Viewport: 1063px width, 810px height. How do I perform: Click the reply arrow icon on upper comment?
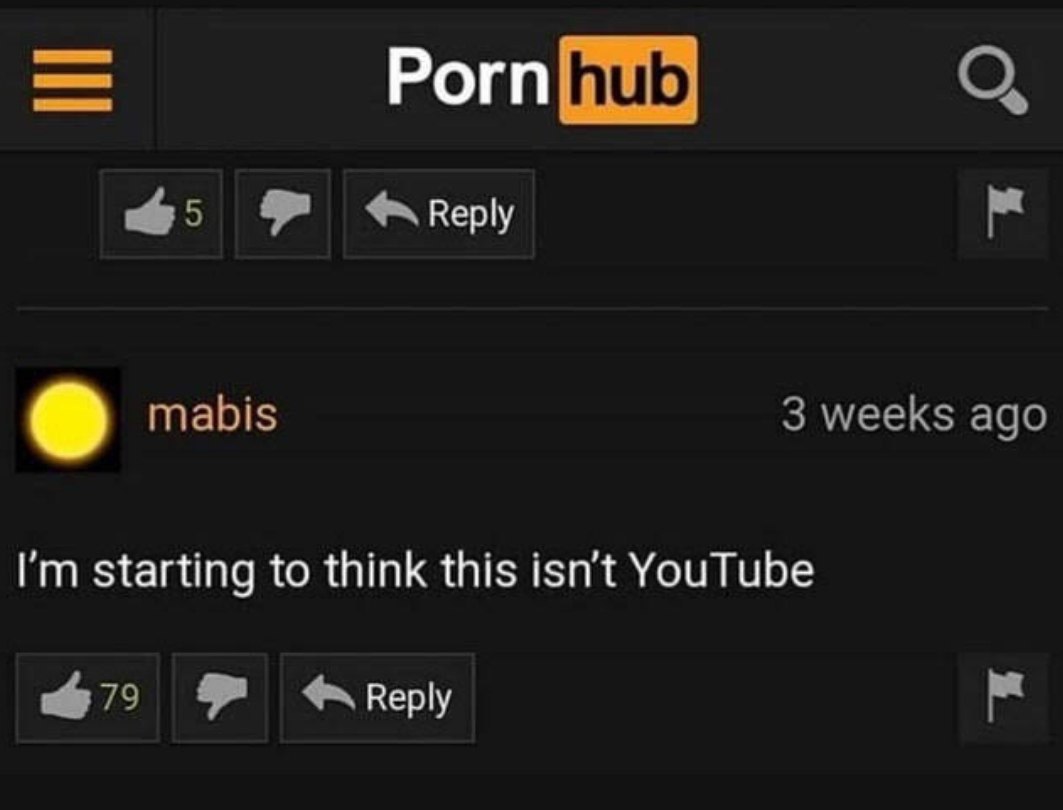392,209
